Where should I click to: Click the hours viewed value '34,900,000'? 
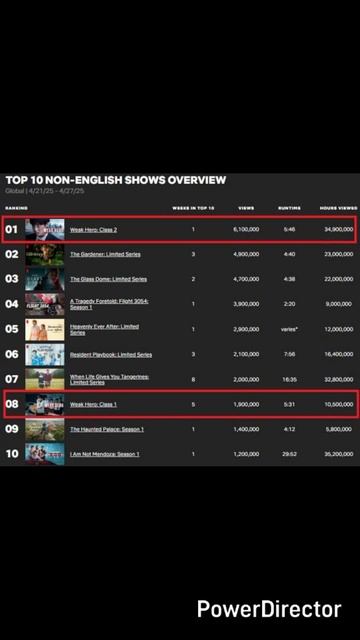point(339,230)
